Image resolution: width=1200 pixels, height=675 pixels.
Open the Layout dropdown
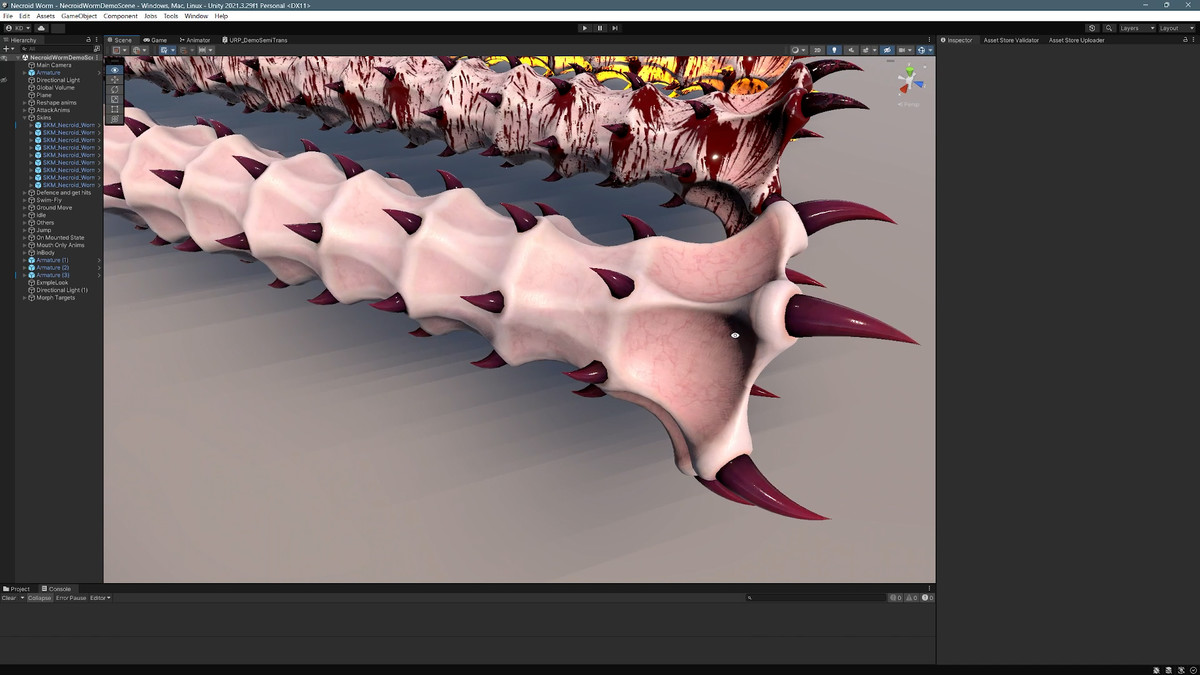coord(1176,28)
